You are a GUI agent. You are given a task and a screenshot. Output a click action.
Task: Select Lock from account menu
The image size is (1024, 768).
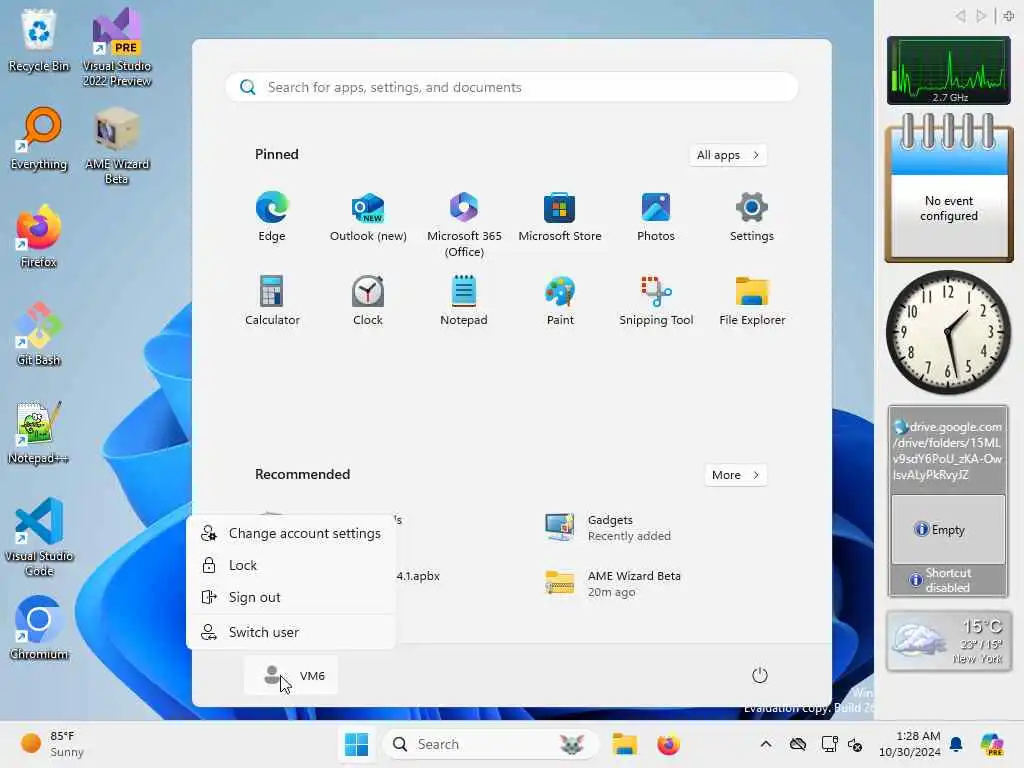291,565
